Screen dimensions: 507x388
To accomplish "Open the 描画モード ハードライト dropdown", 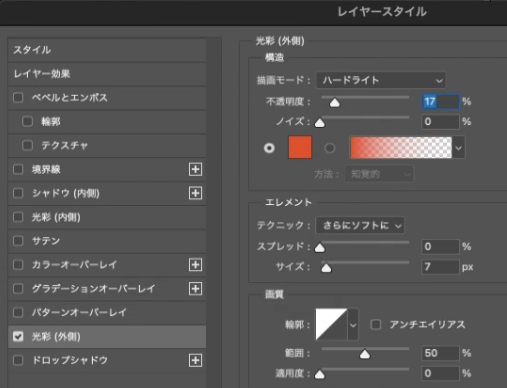I will click(381, 80).
